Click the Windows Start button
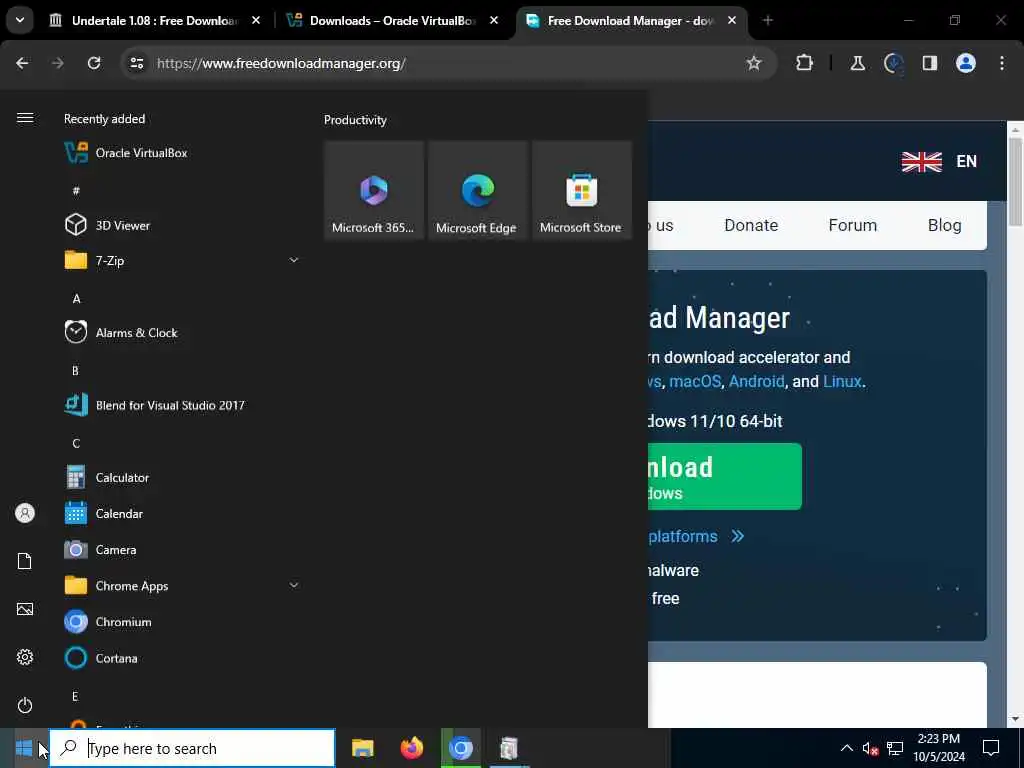 [x=24, y=748]
